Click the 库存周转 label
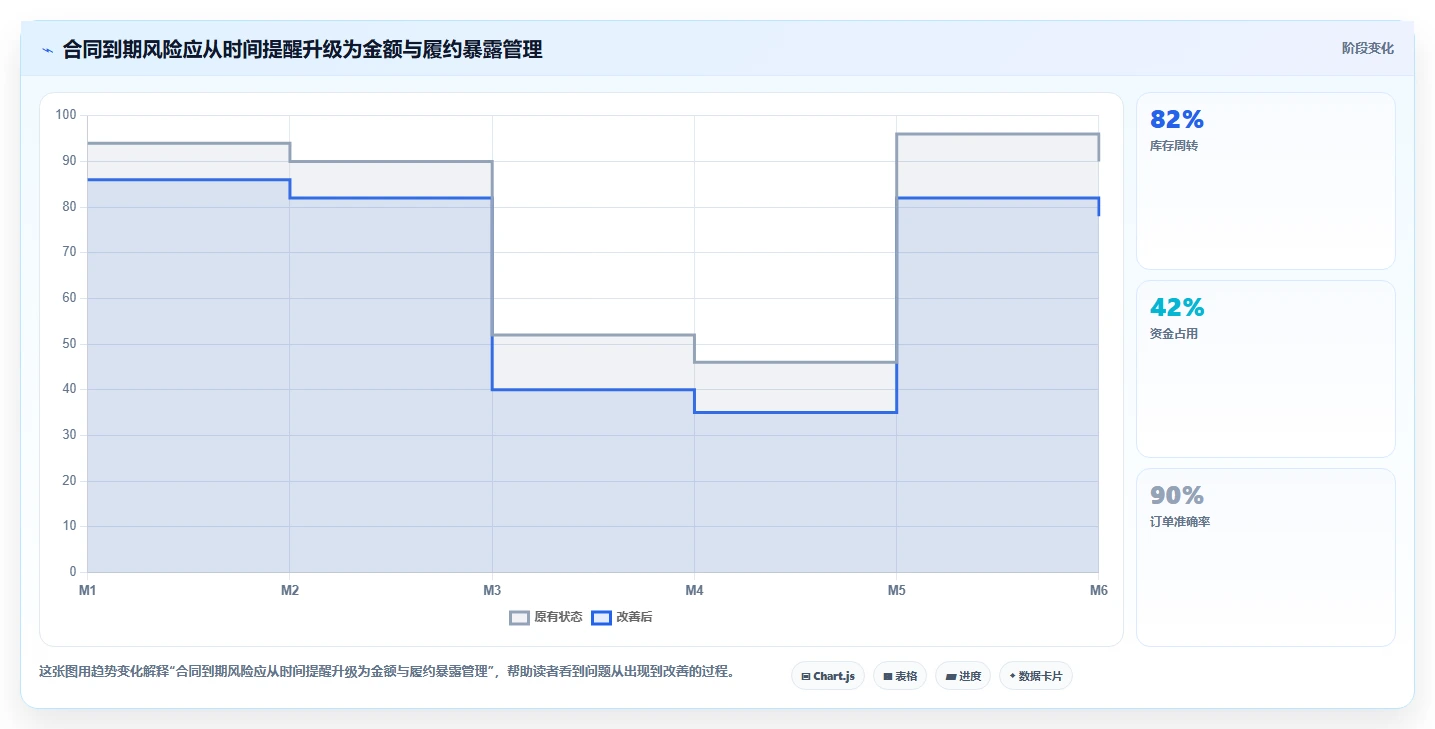This screenshot has width=1435, height=729. point(1174,146)
